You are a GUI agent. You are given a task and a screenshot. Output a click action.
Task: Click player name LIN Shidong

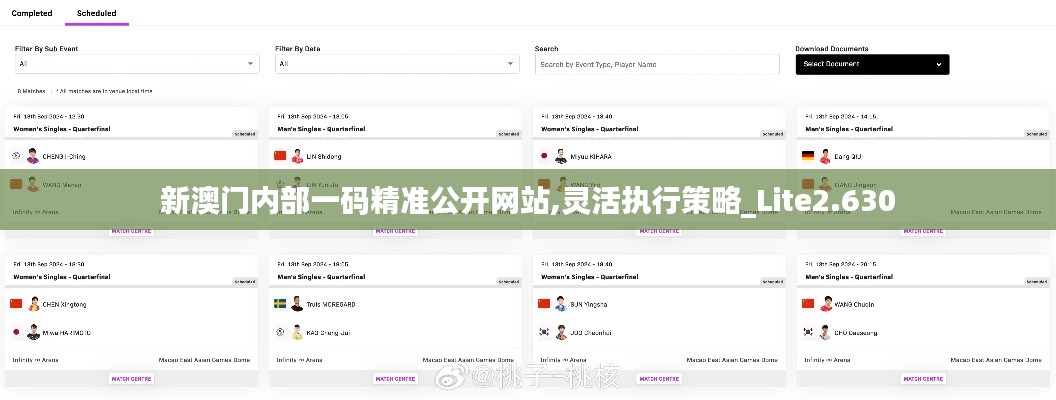(323, 157)
